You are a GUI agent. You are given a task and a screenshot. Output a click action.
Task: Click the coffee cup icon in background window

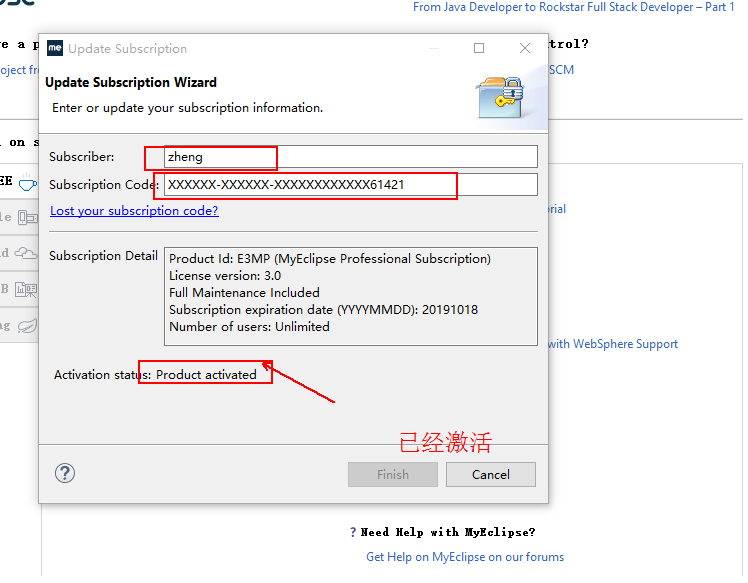[x=28, y=183]
